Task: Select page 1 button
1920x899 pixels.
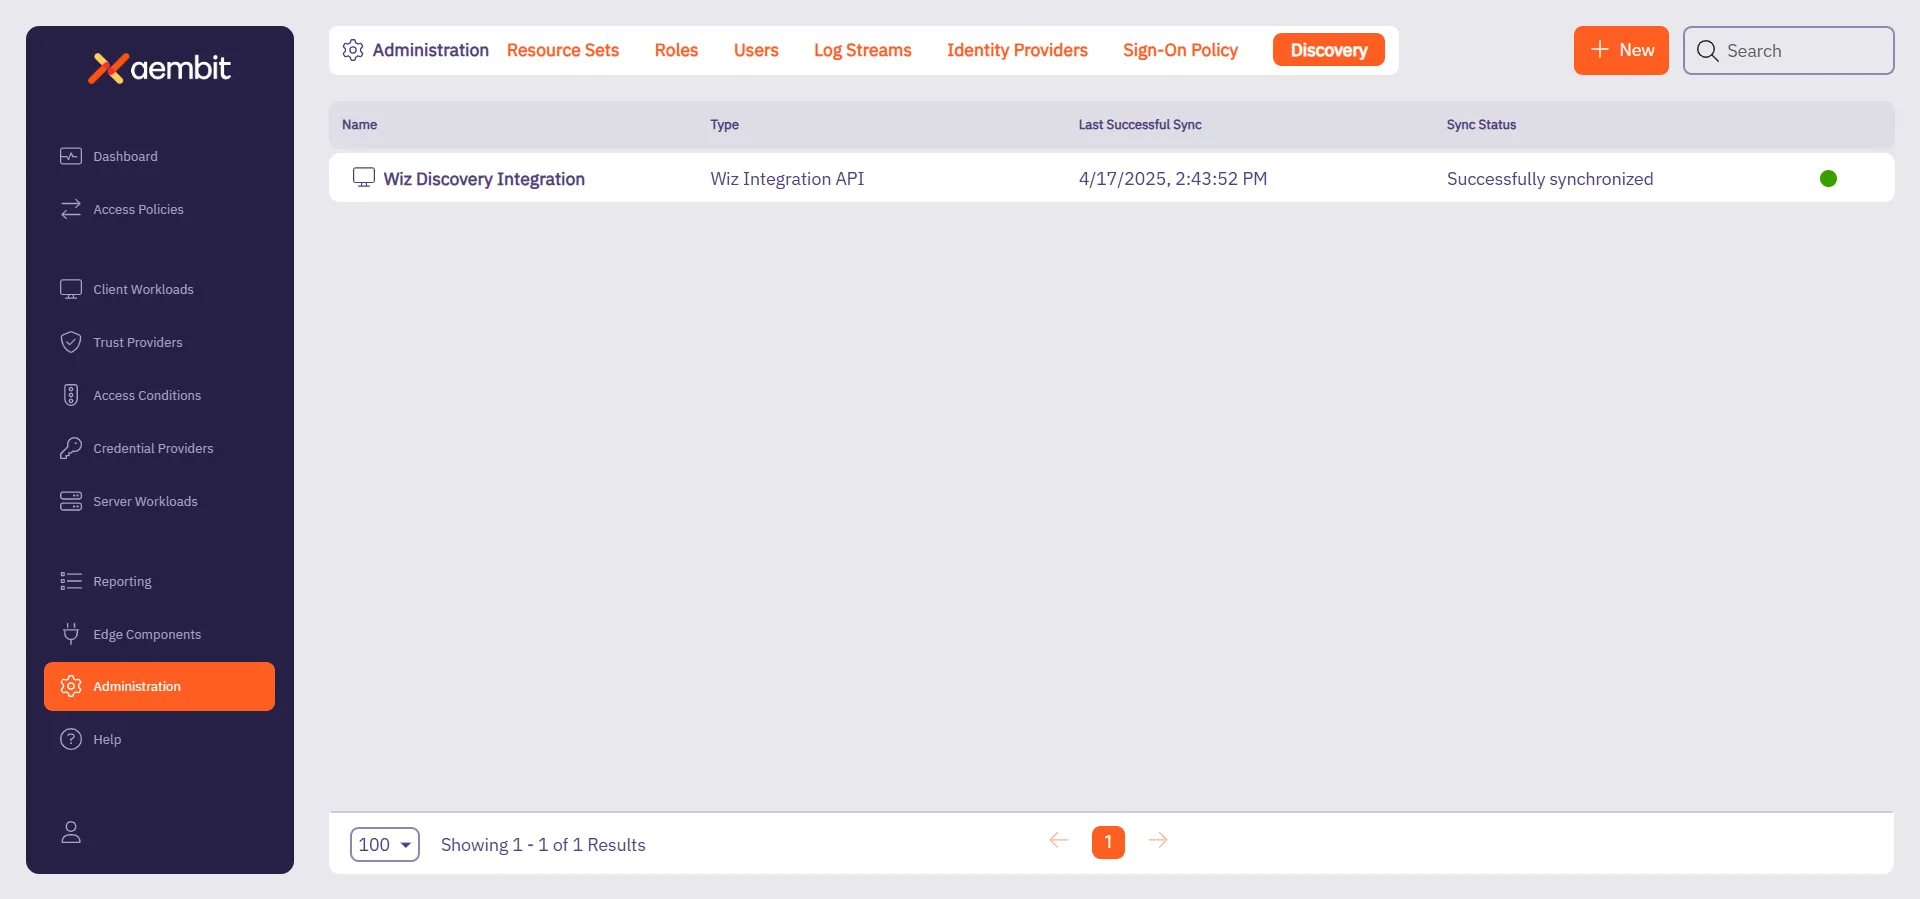Action: (x=1108, y=842)
